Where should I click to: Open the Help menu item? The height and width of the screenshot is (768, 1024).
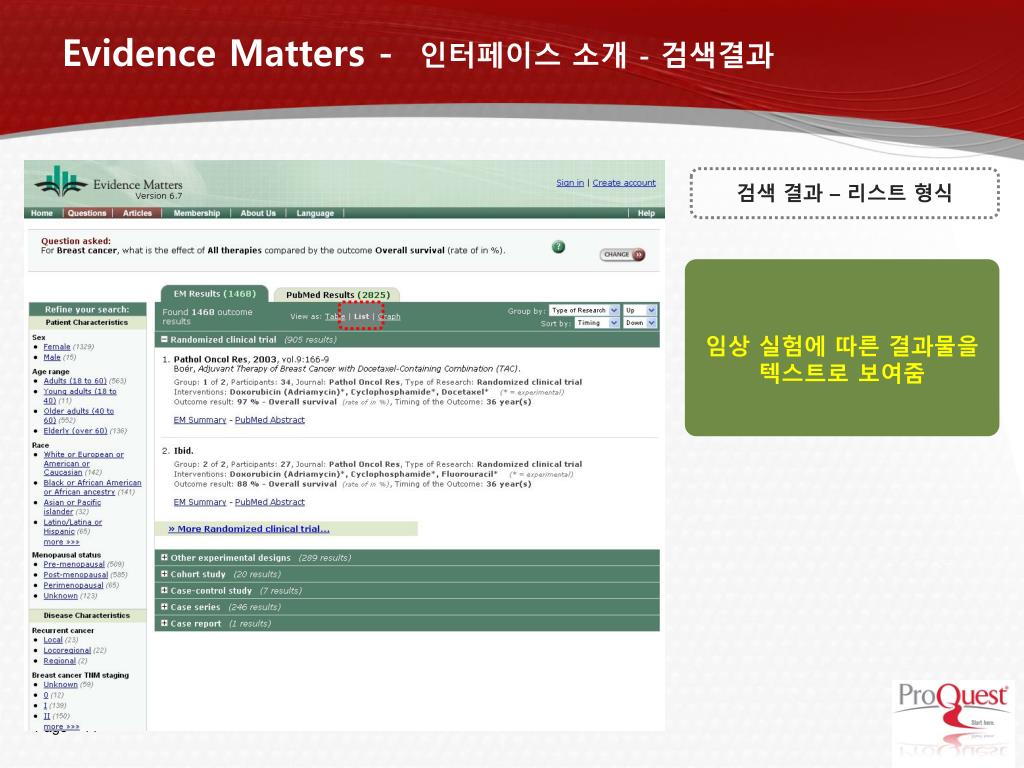(x=646, y=213)
